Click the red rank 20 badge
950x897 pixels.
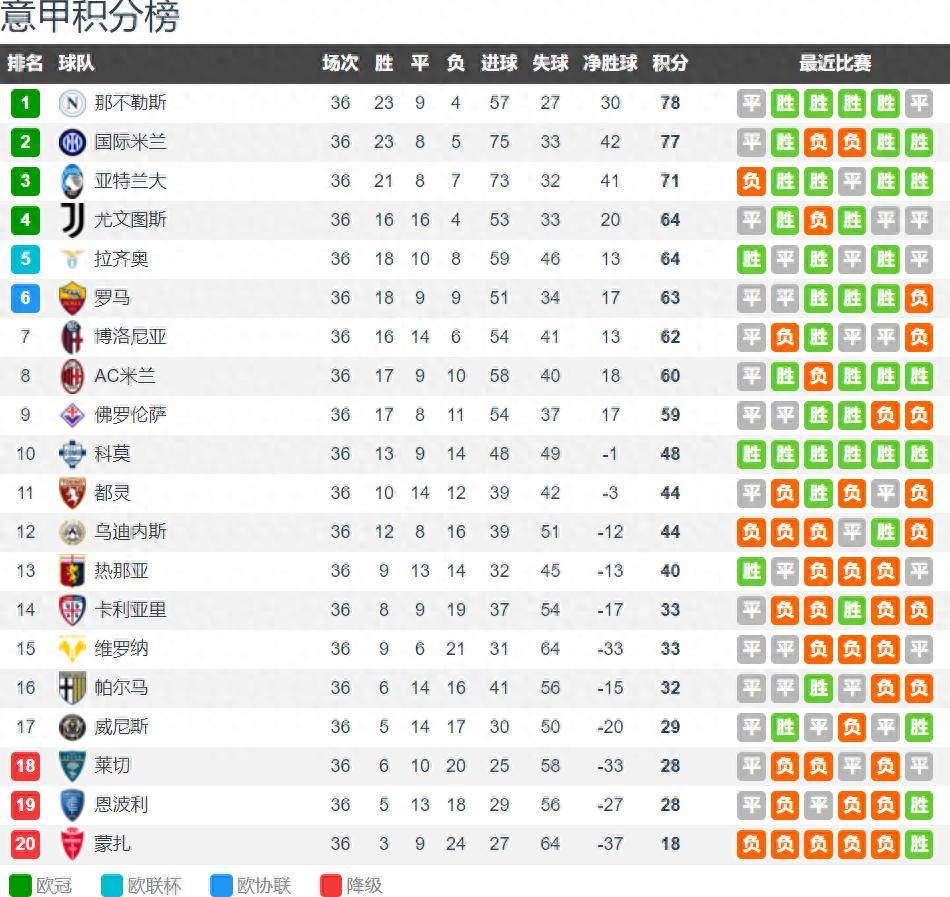click(25, 844)
